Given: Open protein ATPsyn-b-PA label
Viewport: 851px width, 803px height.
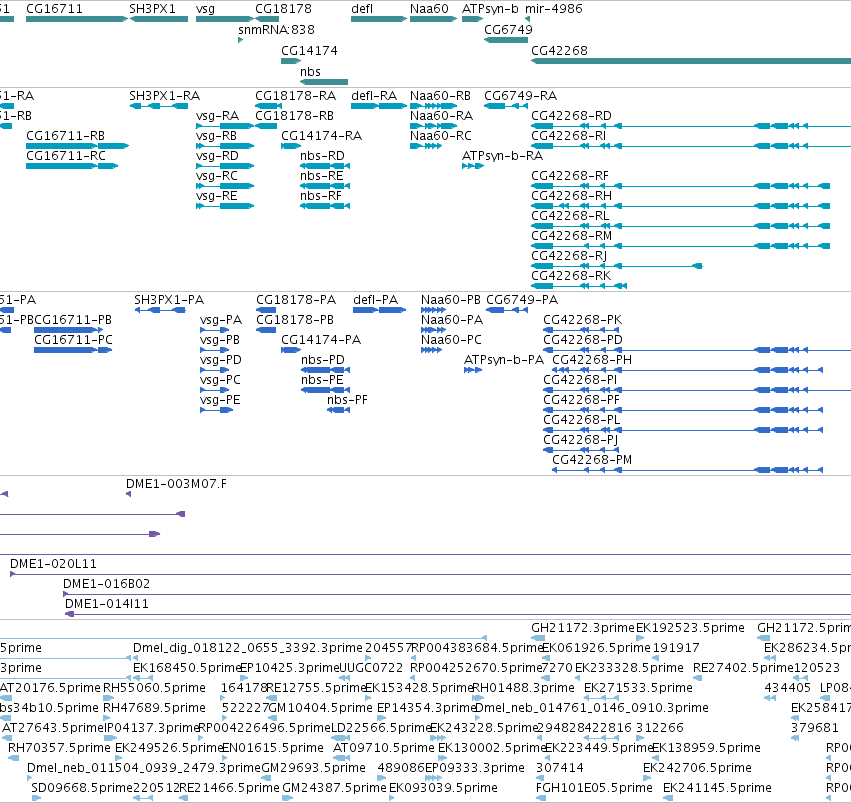Looking at the screenshot, I should 504,360.
